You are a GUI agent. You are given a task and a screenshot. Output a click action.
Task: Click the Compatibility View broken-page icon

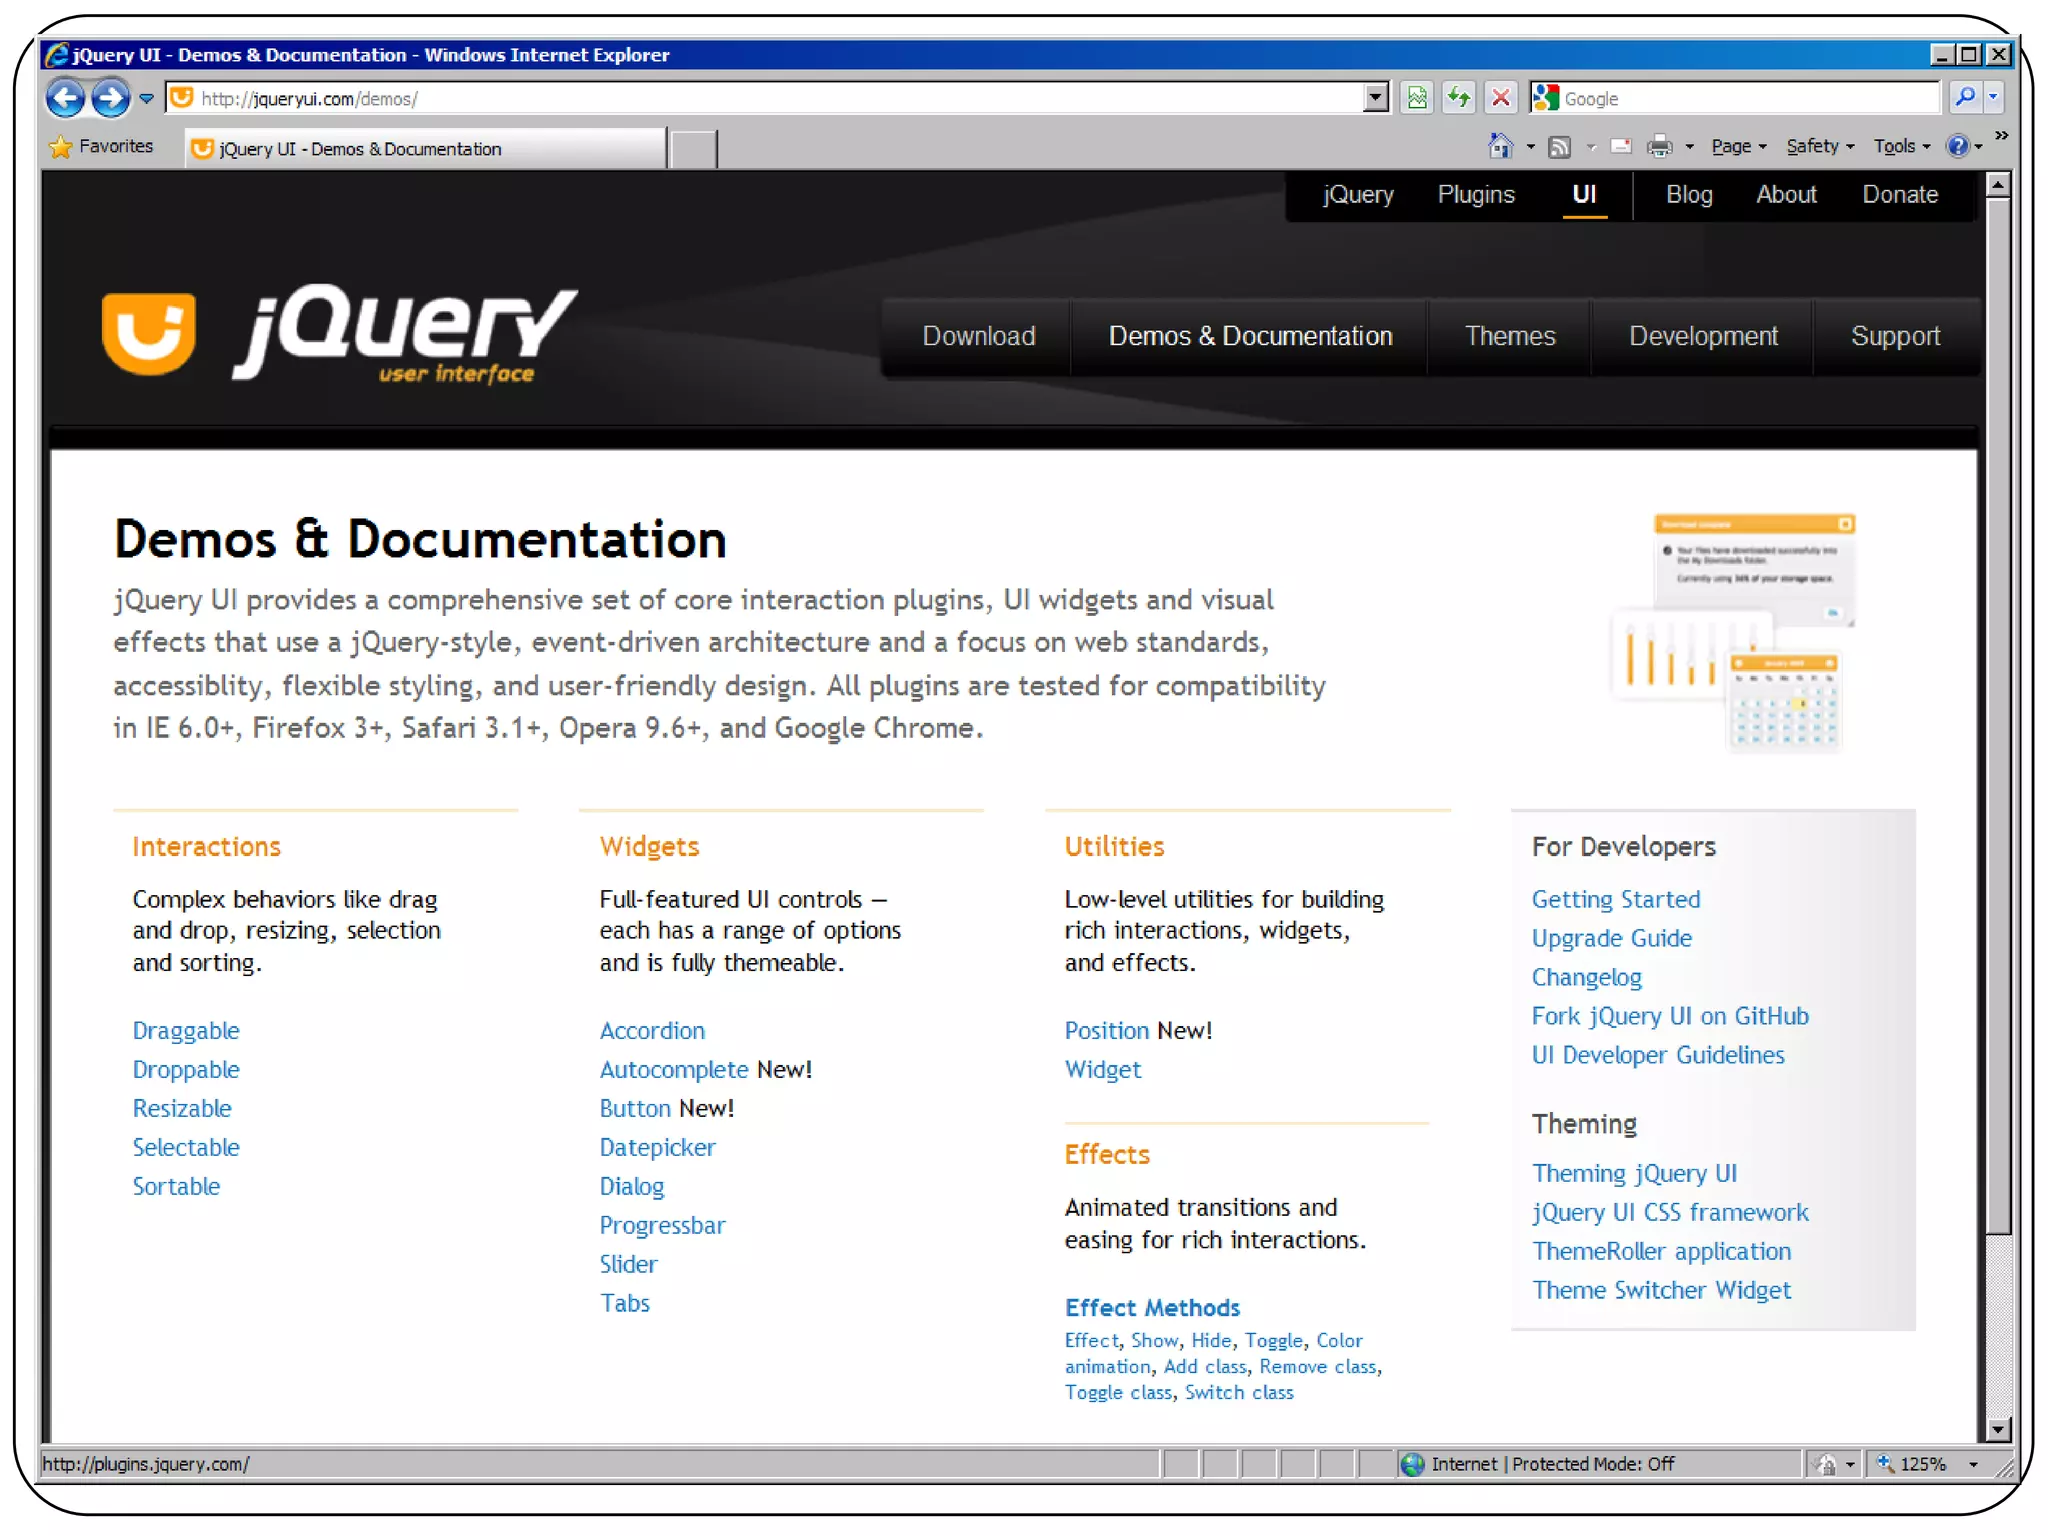click(1417, 98)
